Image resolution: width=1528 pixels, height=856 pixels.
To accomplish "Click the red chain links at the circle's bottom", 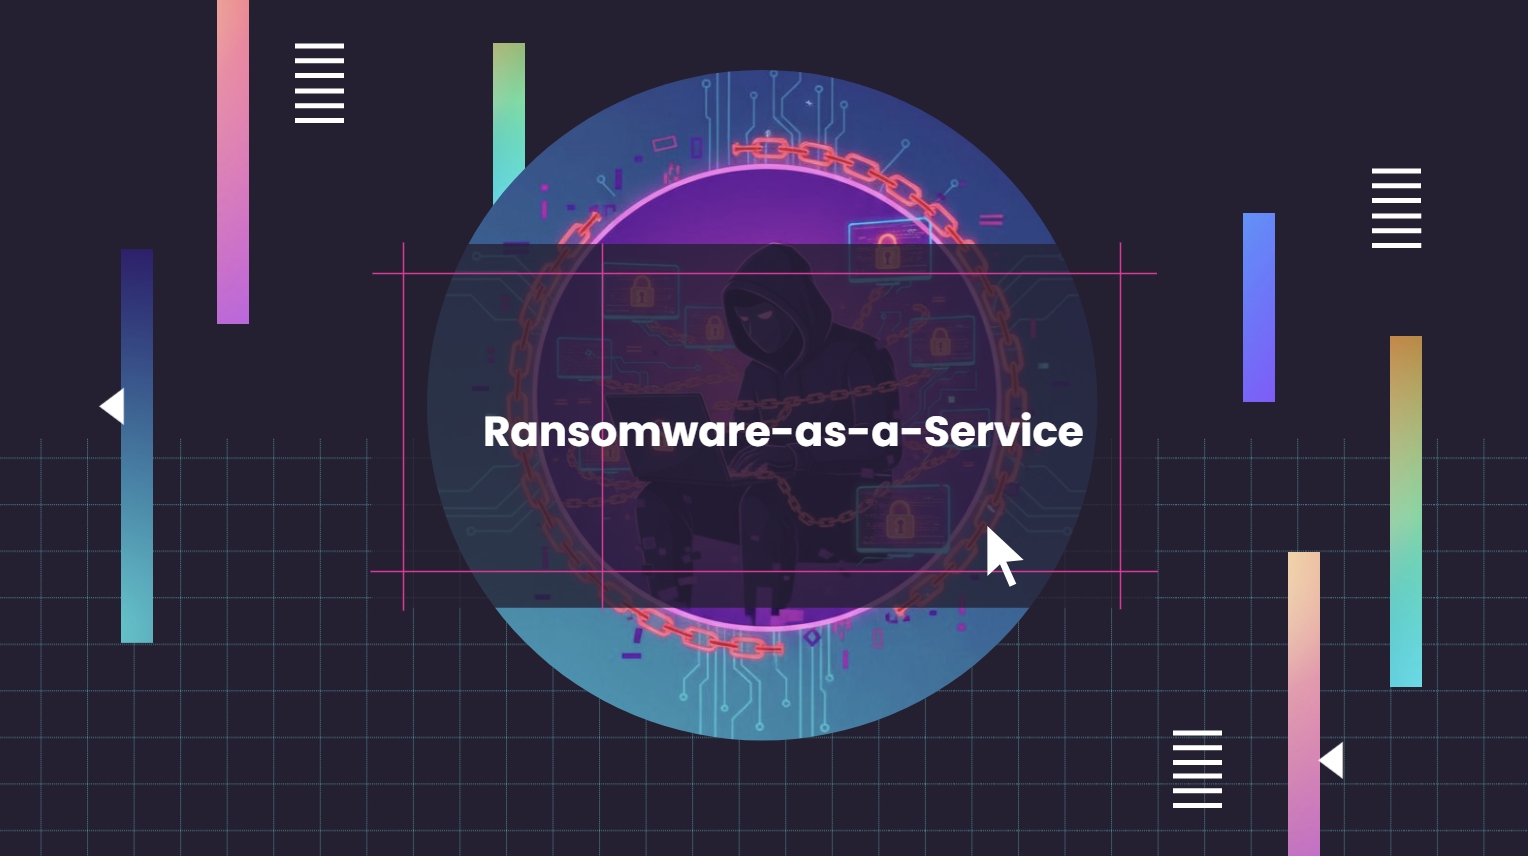I will pyautogui.click(x=700, y=638).
